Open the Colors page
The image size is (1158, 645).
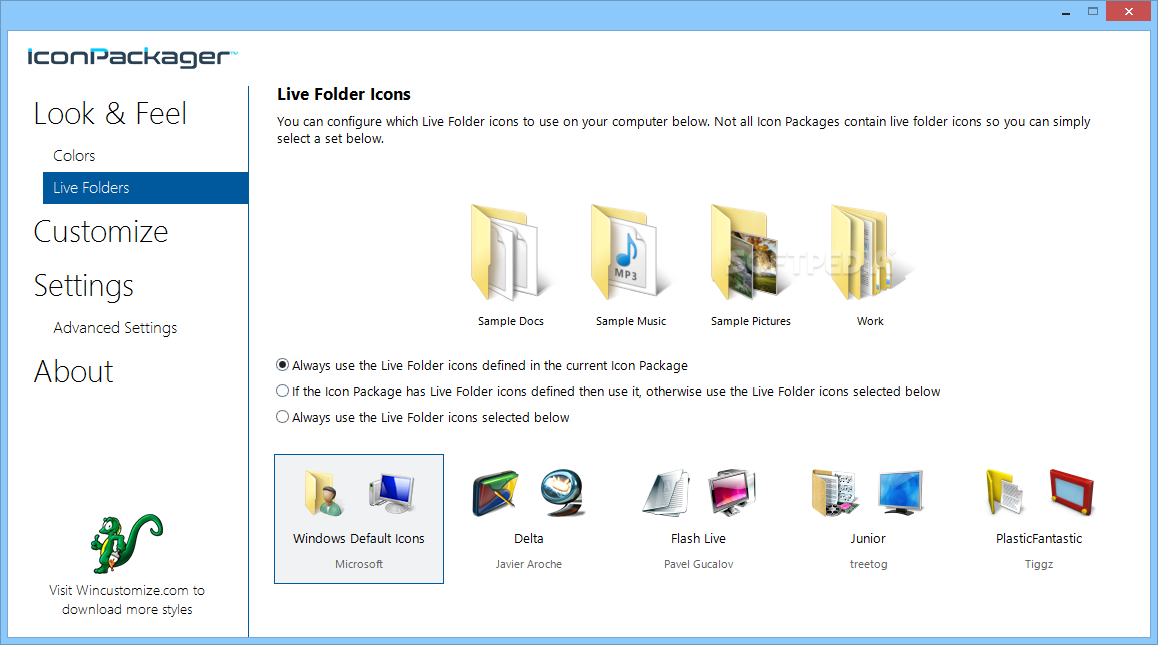pyautogui.click(x=74, y=156)
